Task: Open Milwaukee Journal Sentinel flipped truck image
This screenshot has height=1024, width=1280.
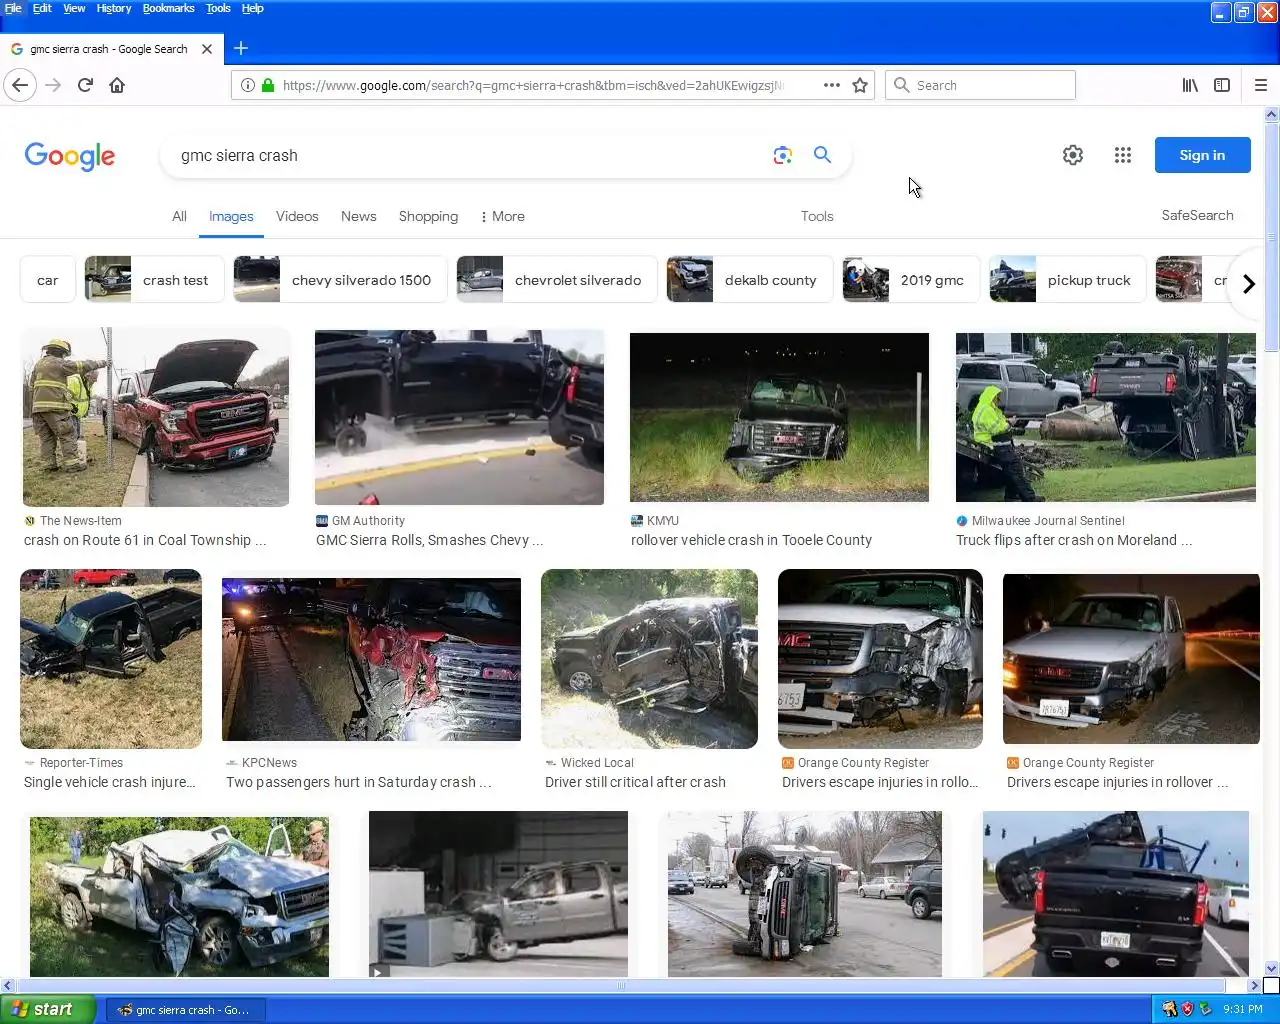Action: (1105, 418)
